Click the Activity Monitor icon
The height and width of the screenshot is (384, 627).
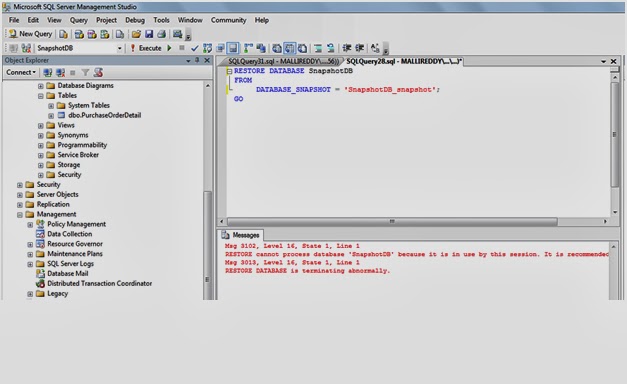pos(178,34)
